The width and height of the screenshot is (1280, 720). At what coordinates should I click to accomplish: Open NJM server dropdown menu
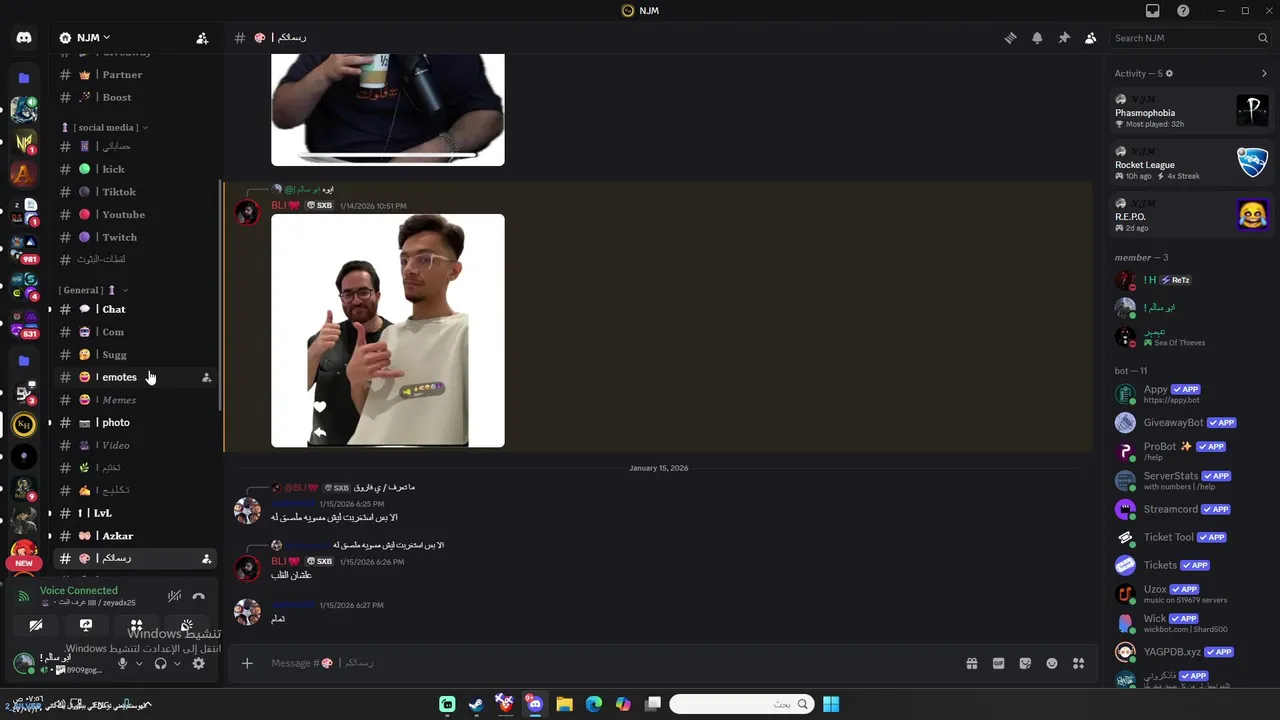85,38
